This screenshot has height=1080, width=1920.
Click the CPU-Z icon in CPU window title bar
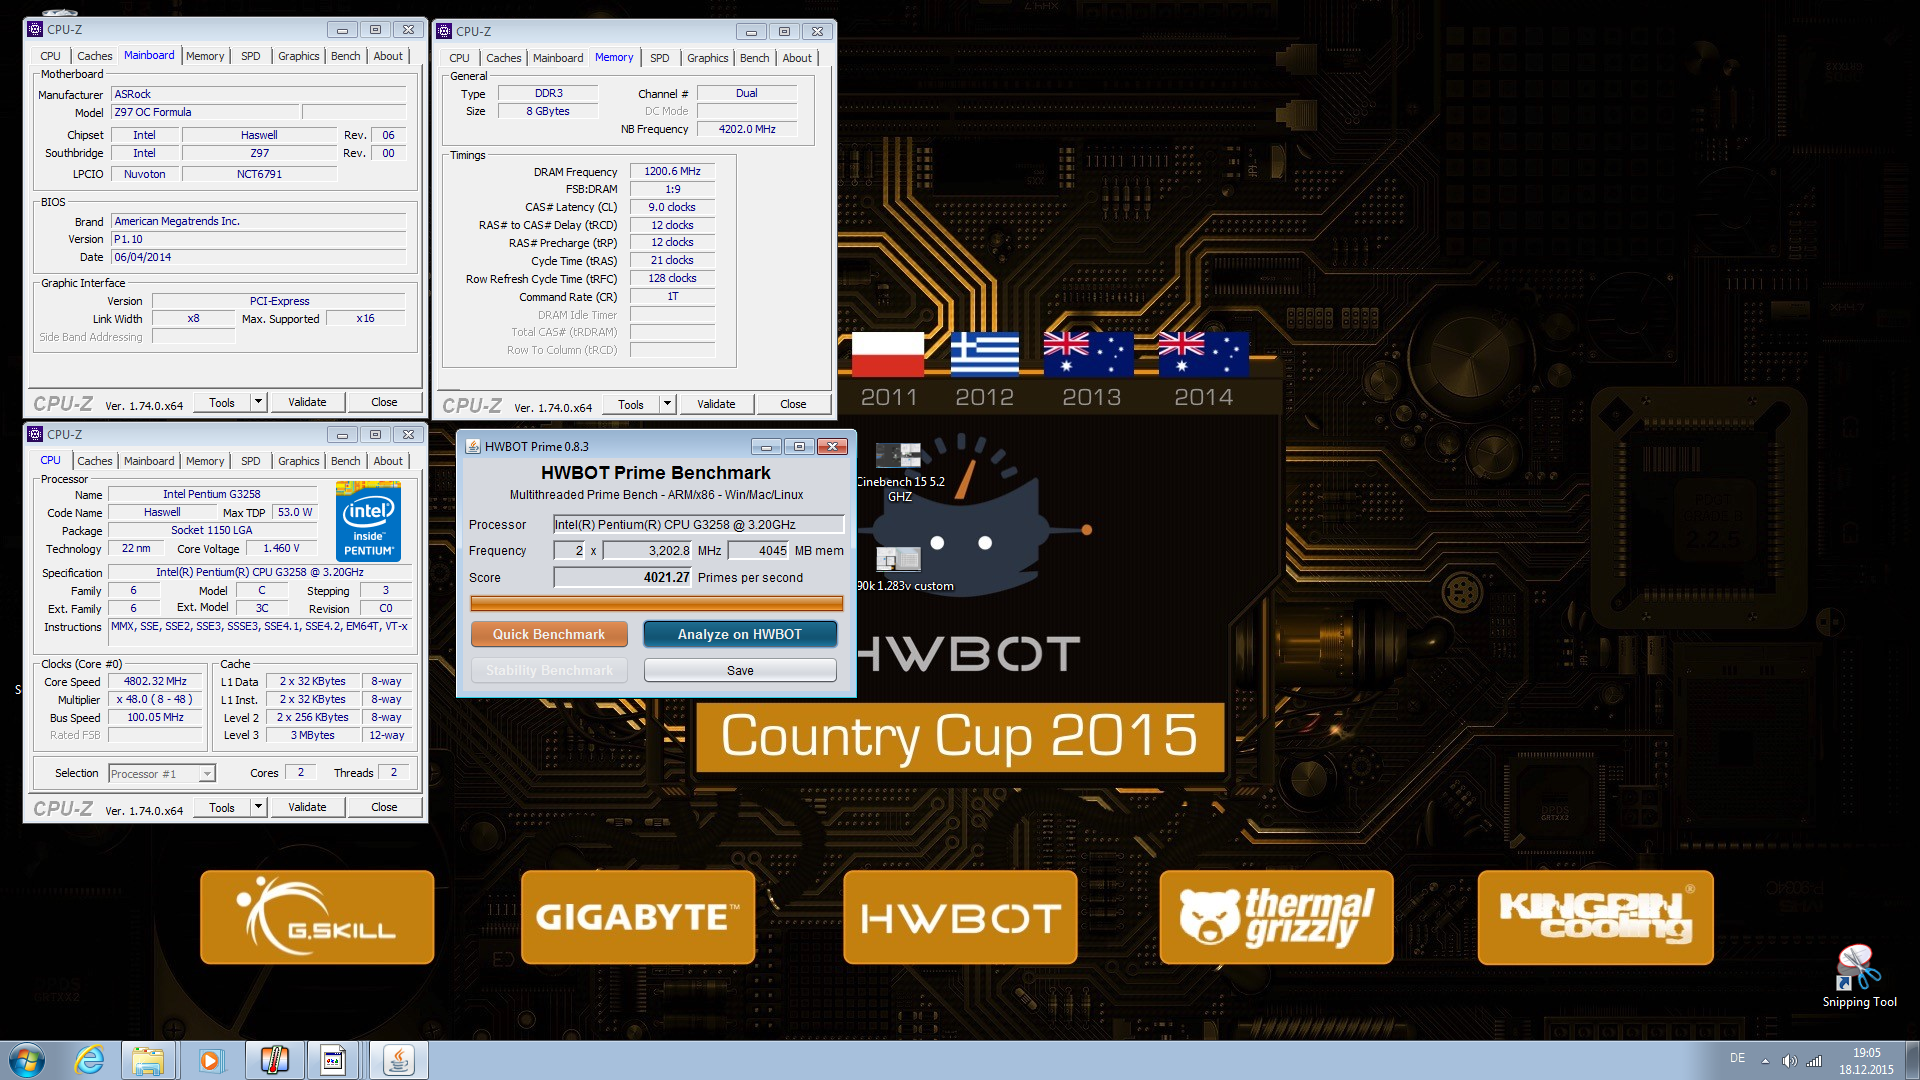35,434
